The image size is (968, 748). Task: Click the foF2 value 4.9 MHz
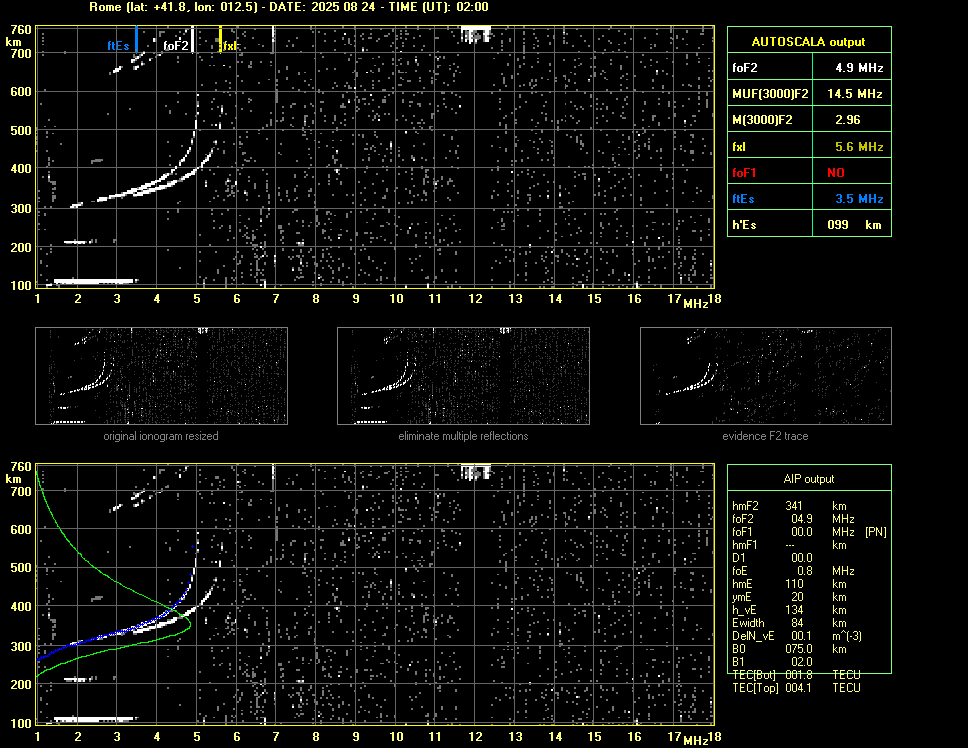859,68
